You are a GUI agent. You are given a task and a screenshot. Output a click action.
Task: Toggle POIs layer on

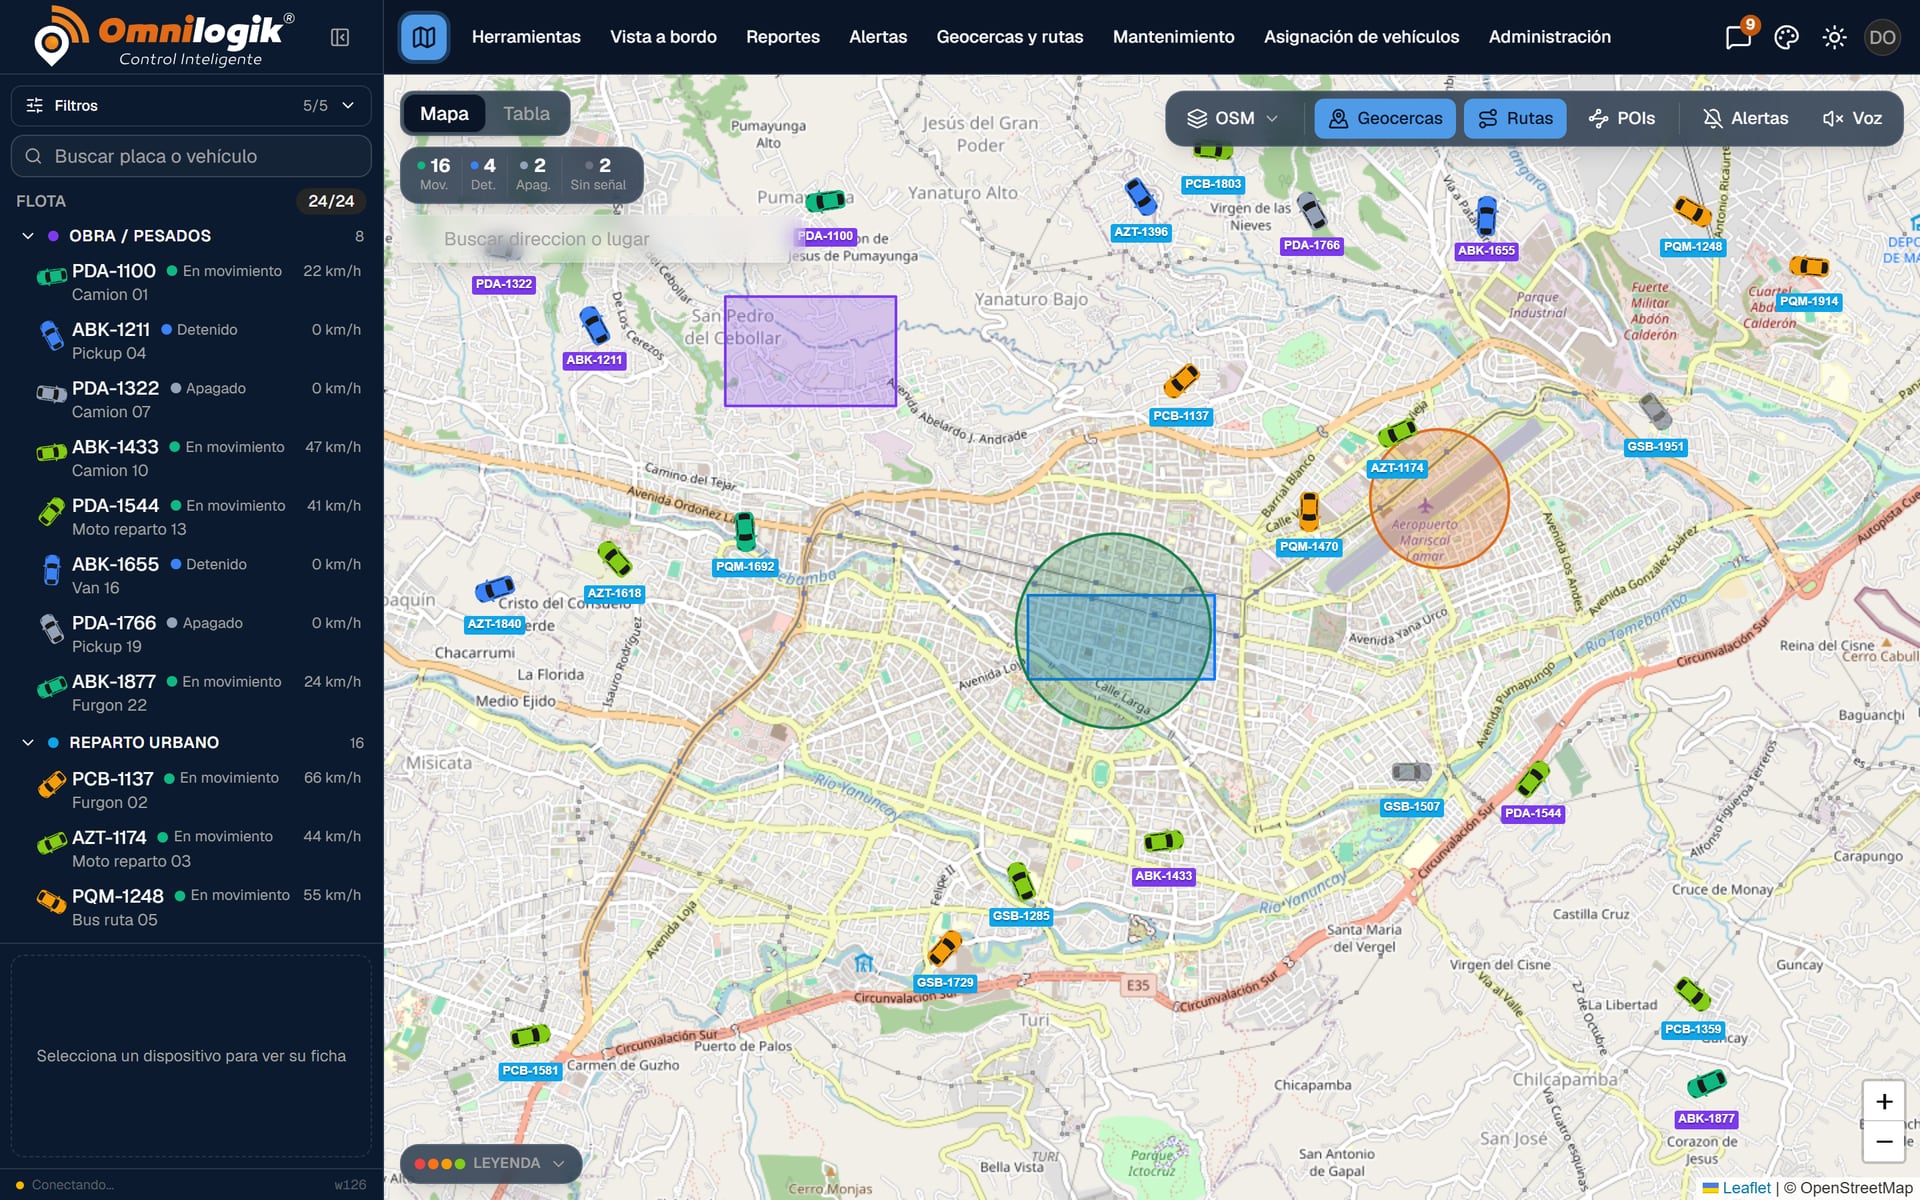[1621, 118]
